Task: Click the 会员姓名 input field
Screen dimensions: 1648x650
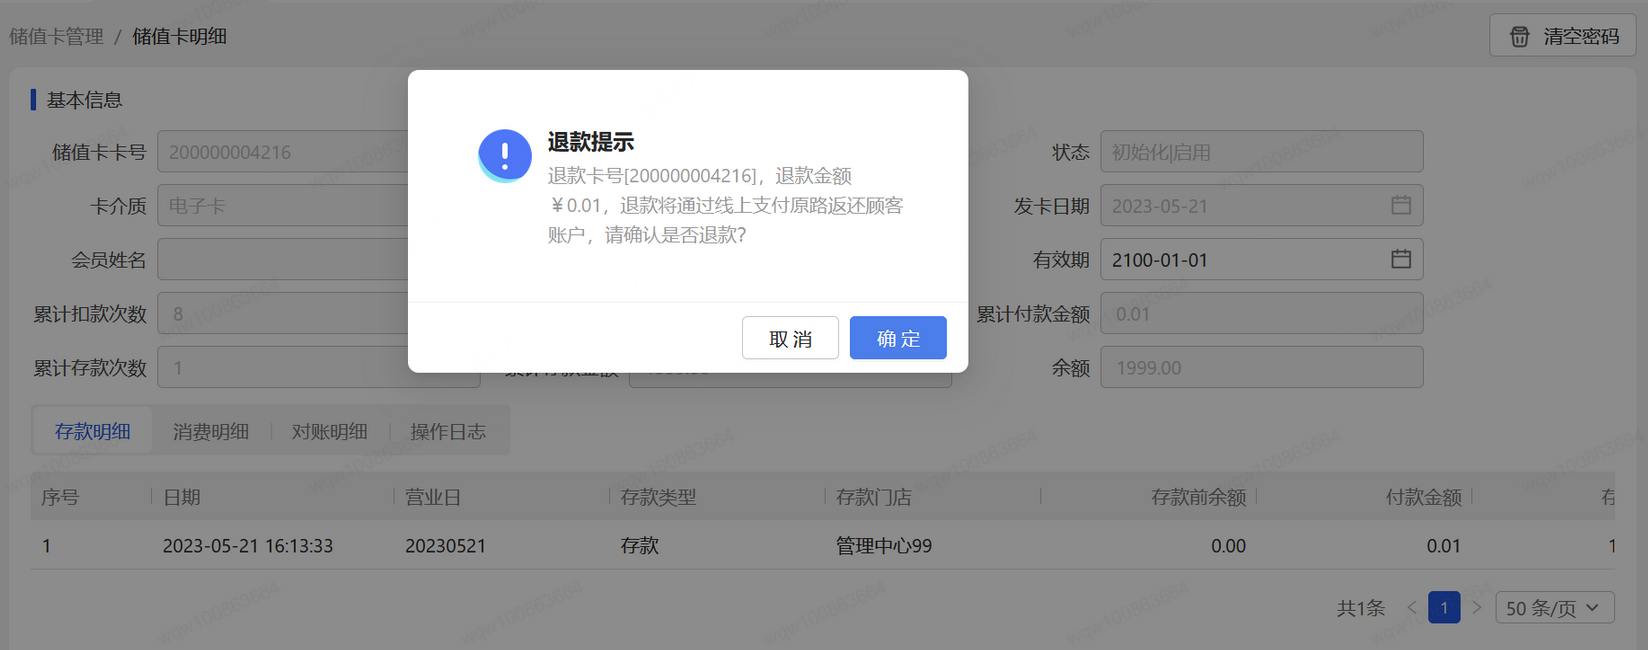Action: [282, 260]
